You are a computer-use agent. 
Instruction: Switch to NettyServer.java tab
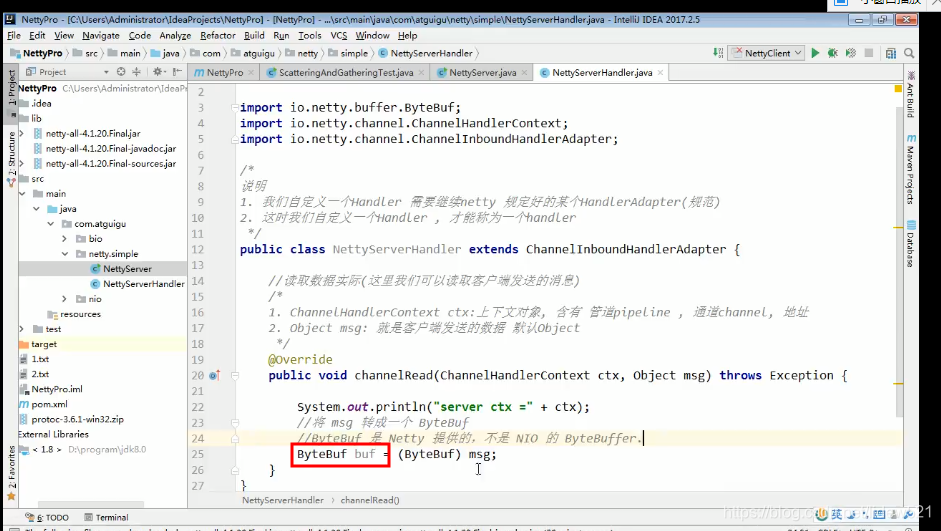click(x=481, y=73)
